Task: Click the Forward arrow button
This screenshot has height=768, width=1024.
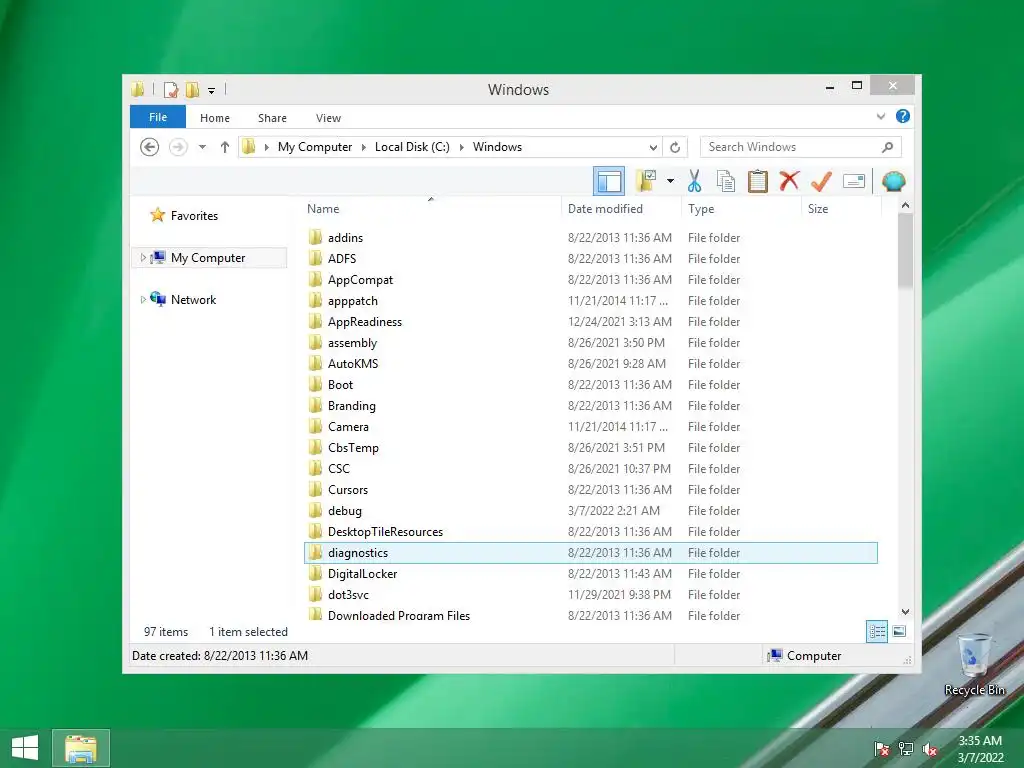Action: (x=178, y=147)
